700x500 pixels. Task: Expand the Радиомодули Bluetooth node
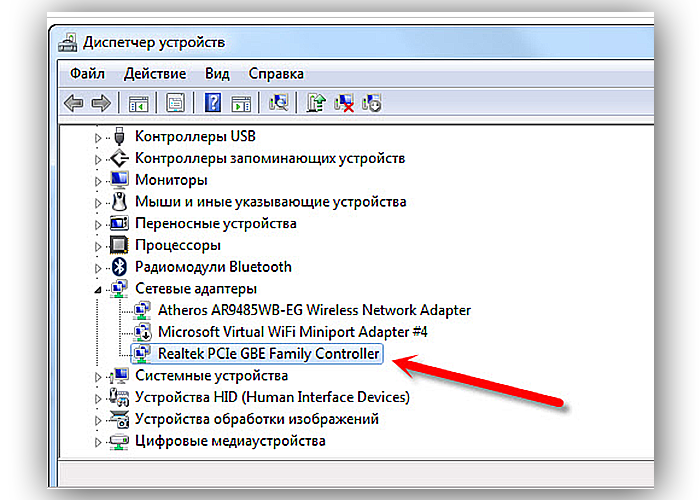point(98,268)
